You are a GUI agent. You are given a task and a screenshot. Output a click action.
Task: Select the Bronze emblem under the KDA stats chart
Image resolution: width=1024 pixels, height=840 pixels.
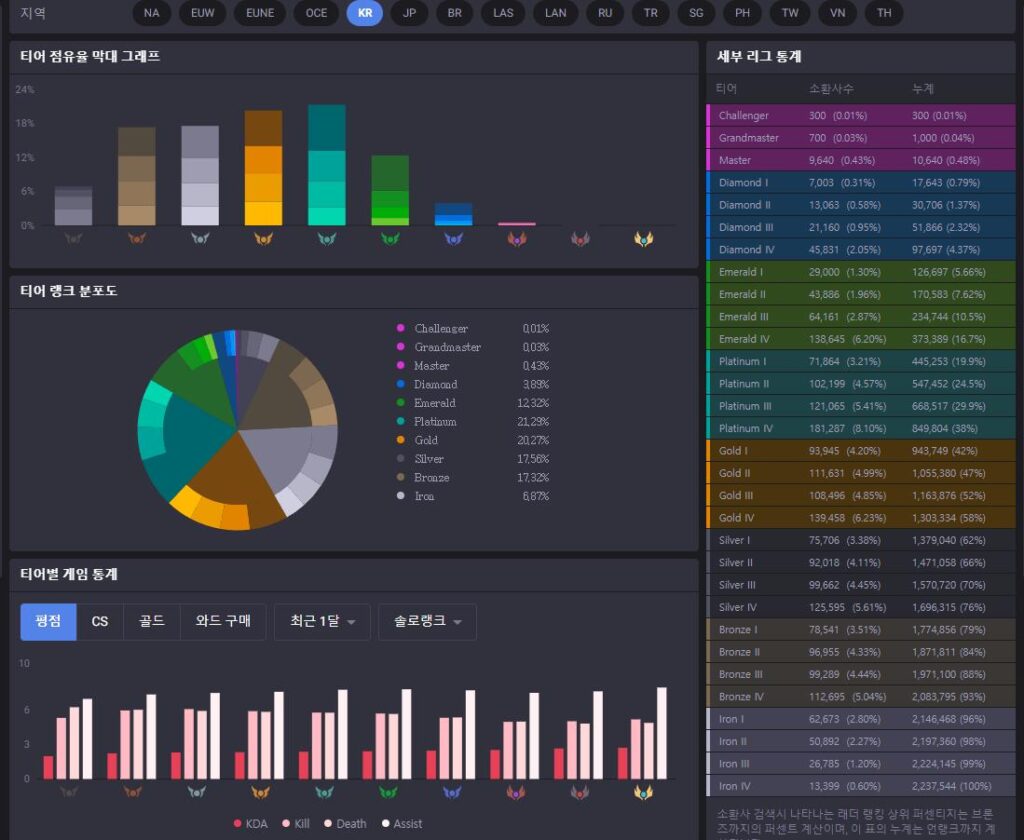tap(133, 792)
